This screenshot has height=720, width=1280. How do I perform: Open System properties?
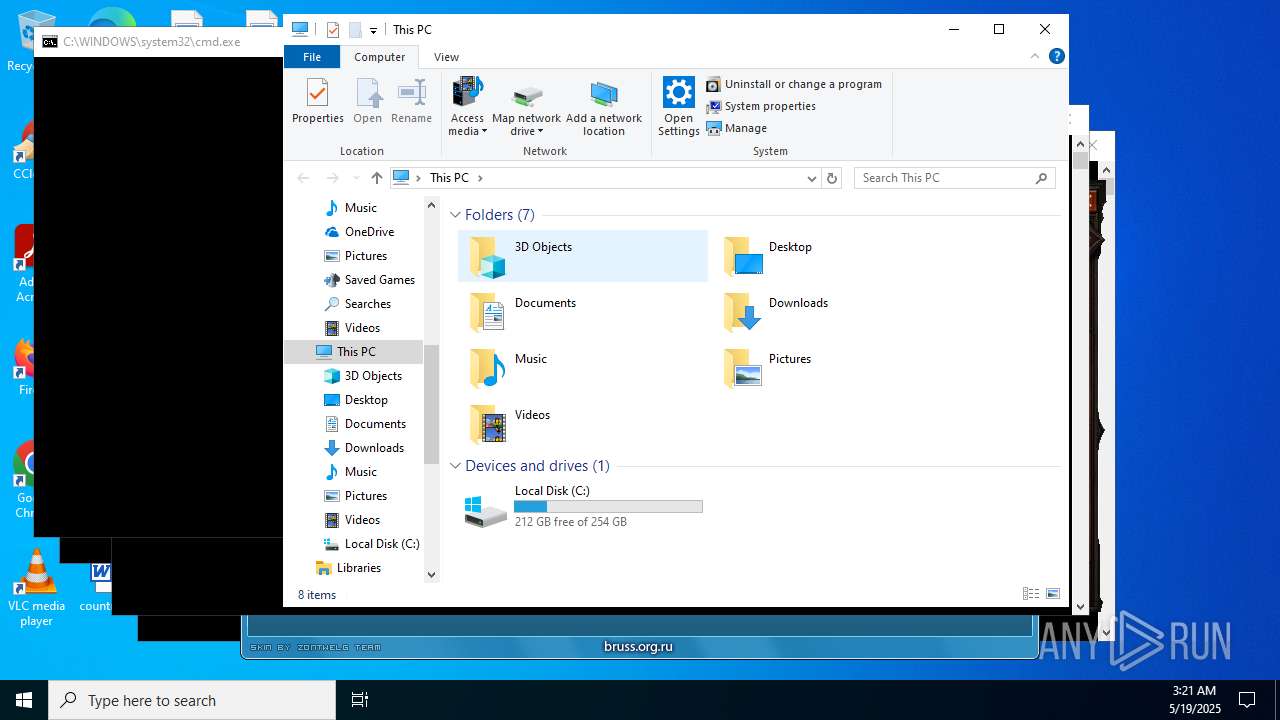(x=761, y=106)
